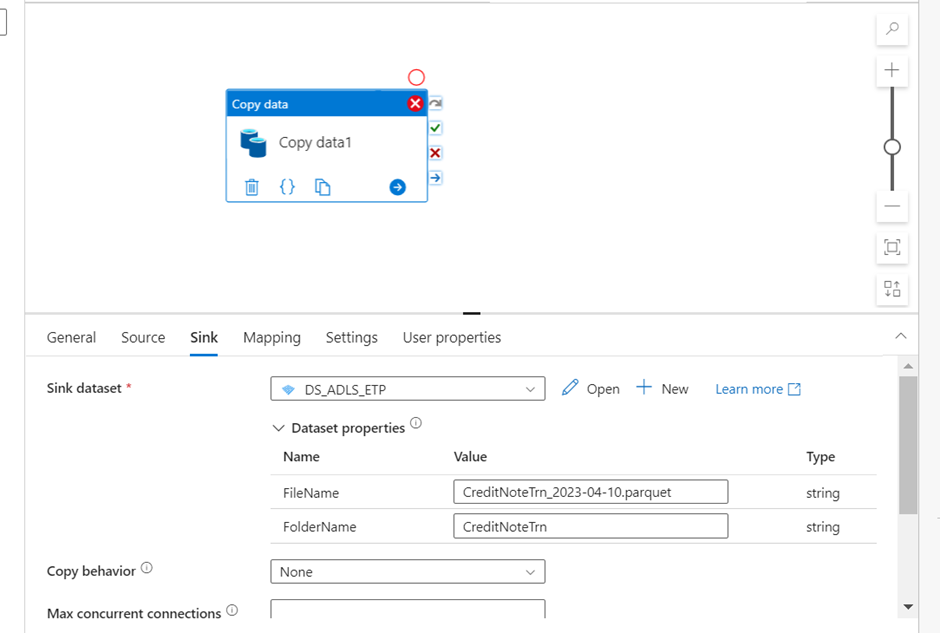Viewport: 940px width, 633px height.
Task: Open the General tab
Action: pos(71,337)
